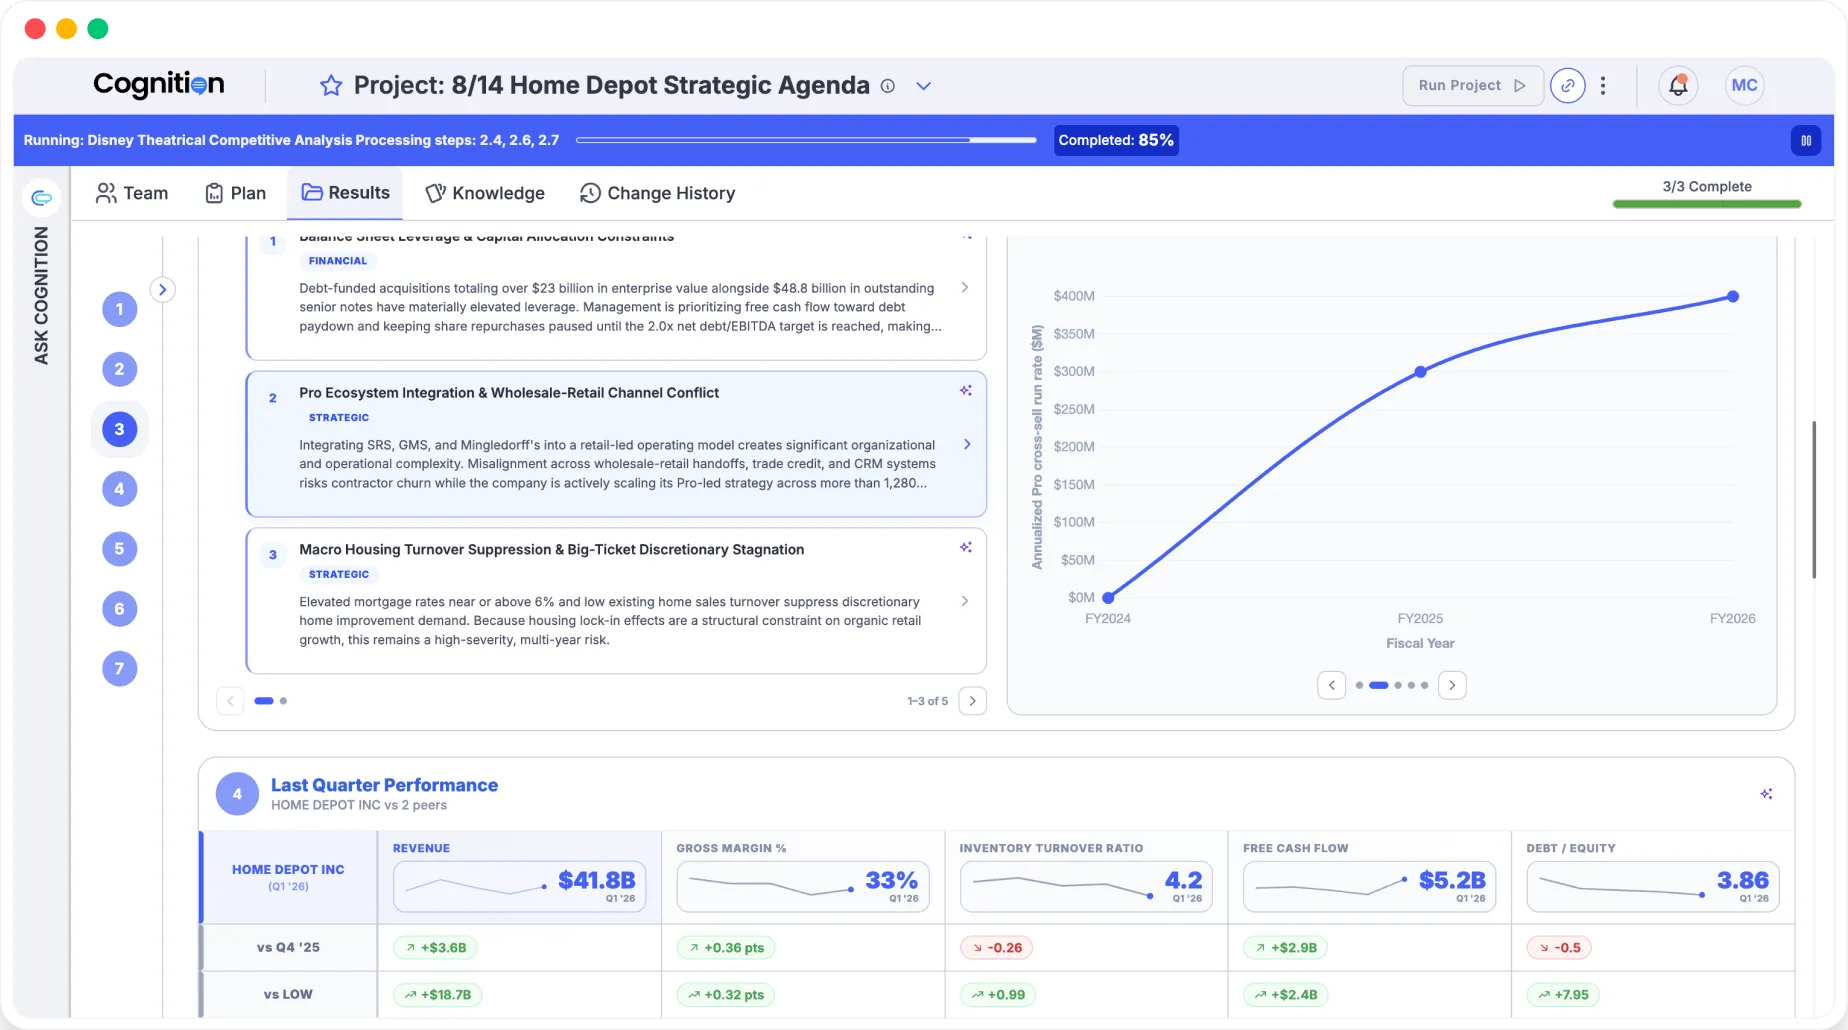Copy project link via the link icon
This screenshot has height=1030, width=1848.
[x=1568, y=86]
